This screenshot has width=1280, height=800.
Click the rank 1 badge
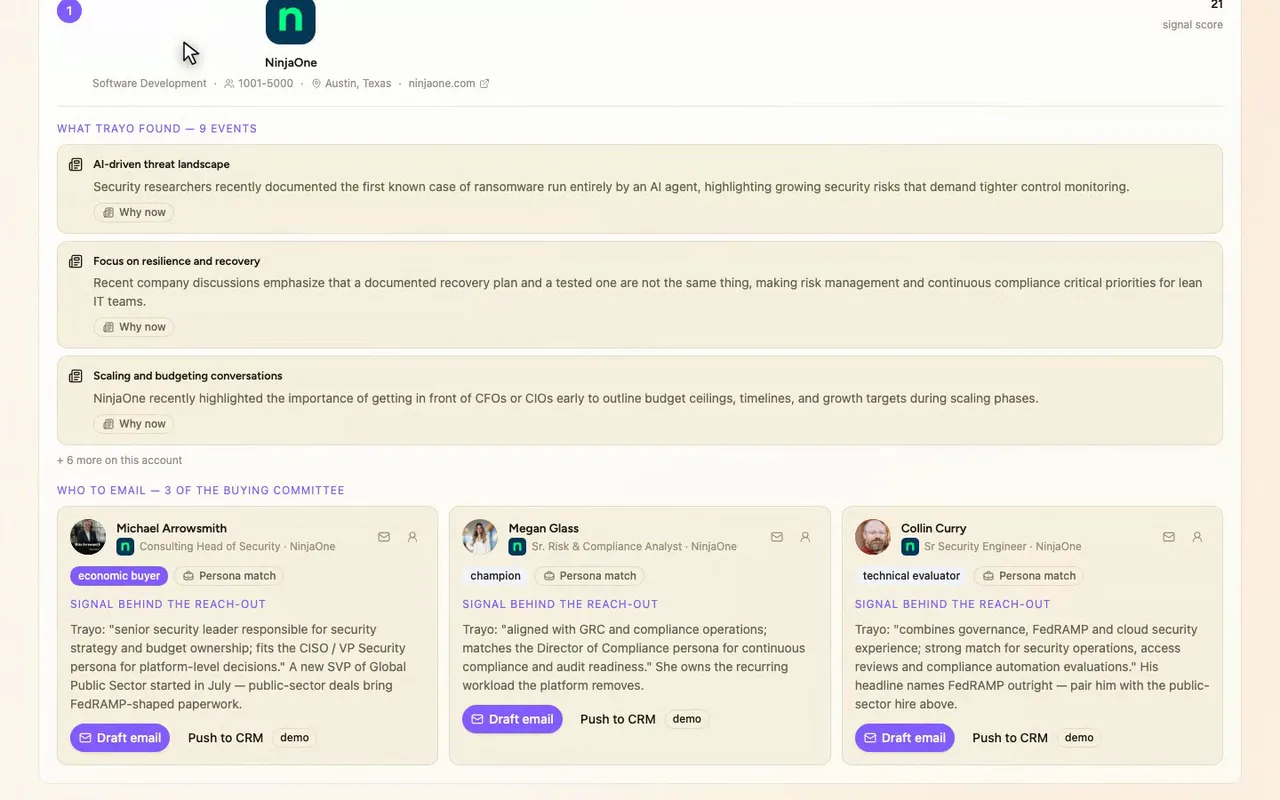click(69, 11)
